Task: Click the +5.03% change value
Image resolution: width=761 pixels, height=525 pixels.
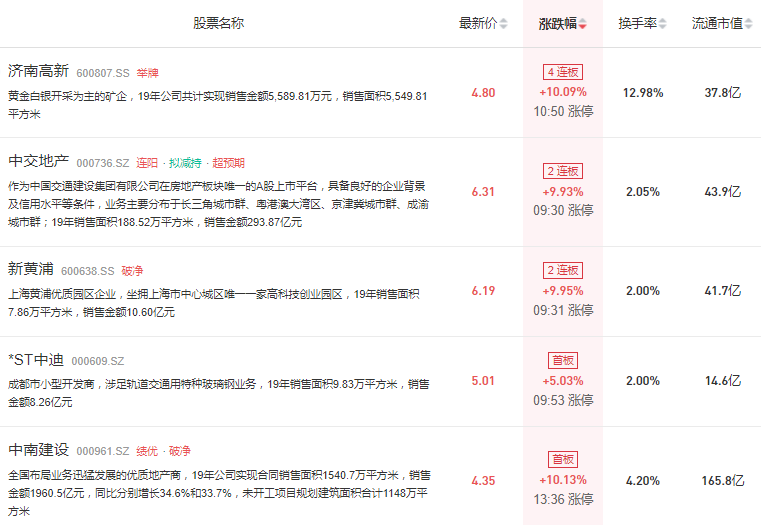Action: click(x=563, y=381)
